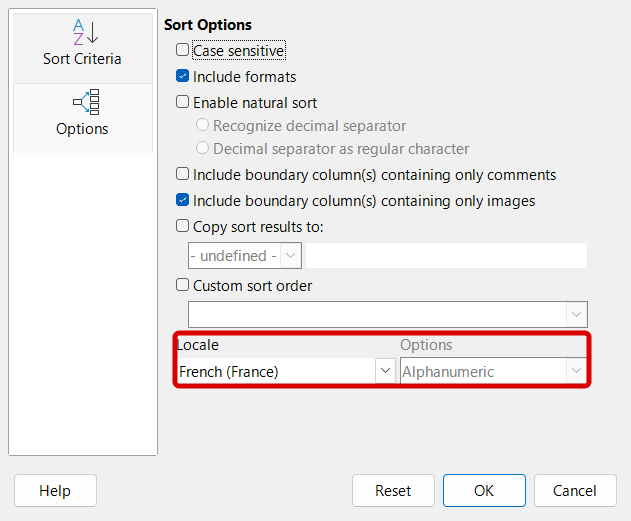Viewport: 631px width, 521px height.
Task: Click the Options tree-structure icon
Action: (82, 102)
